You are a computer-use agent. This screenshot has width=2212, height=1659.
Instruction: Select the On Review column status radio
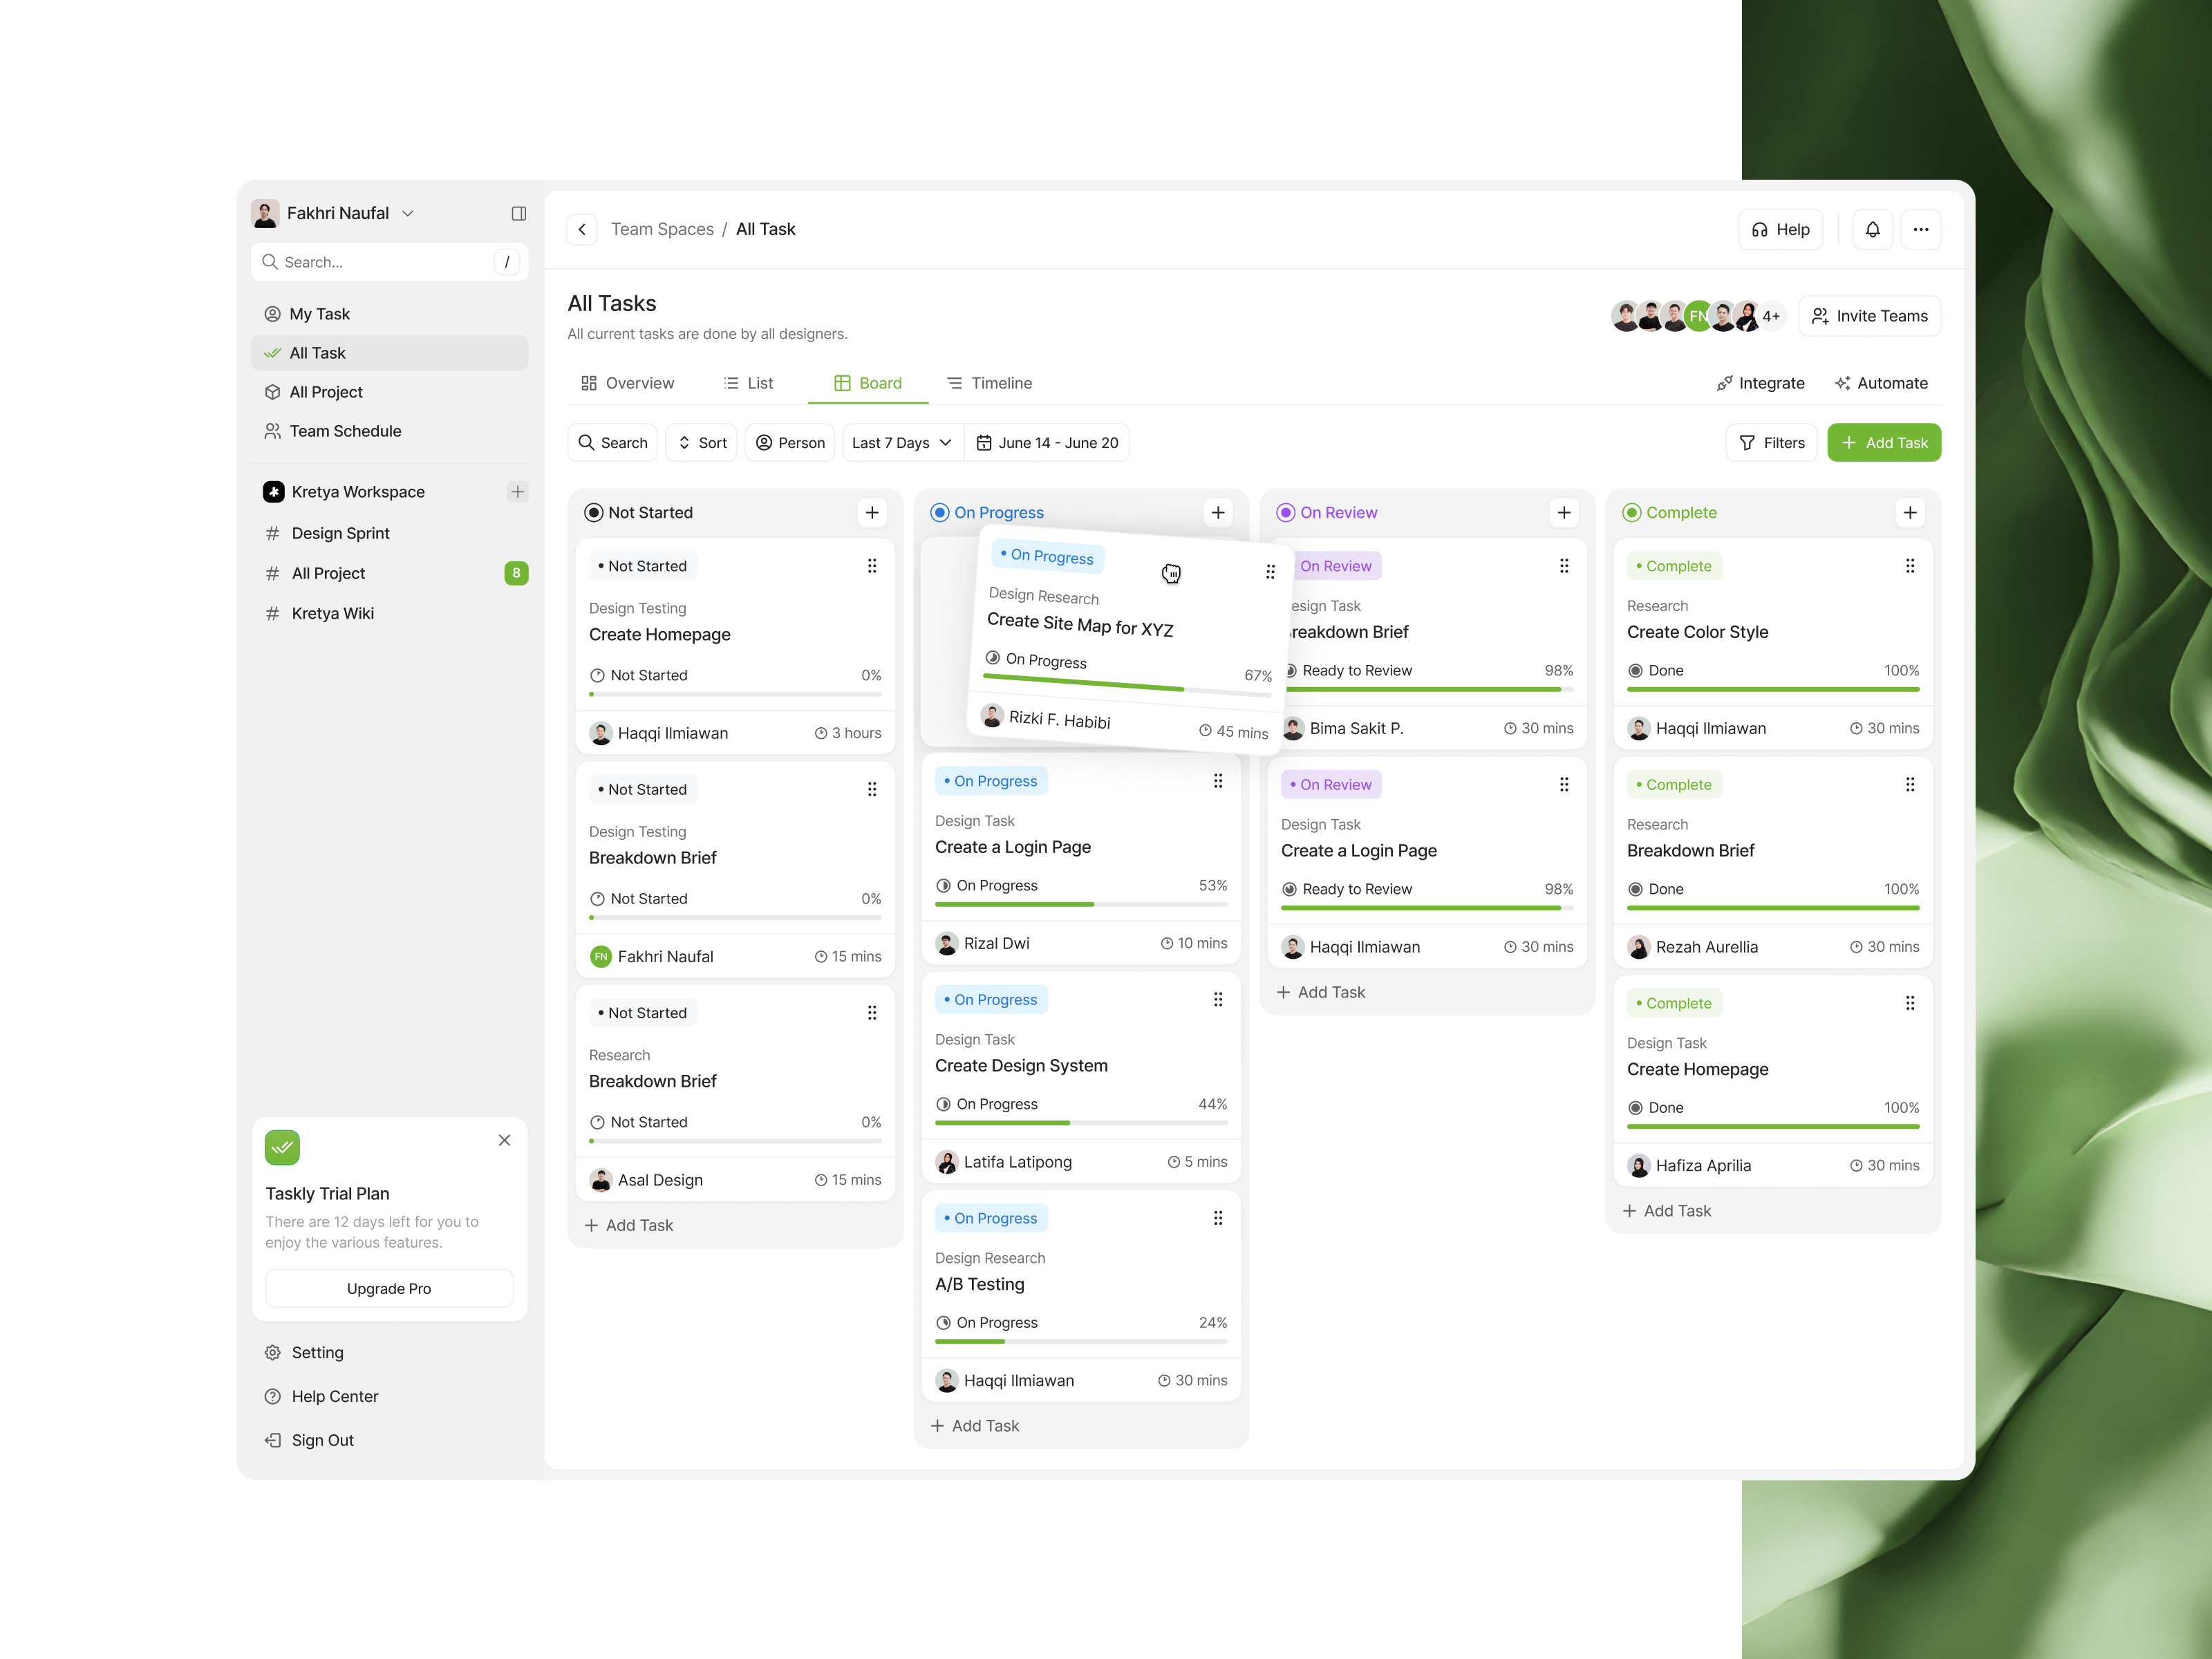coord(1286,512)
